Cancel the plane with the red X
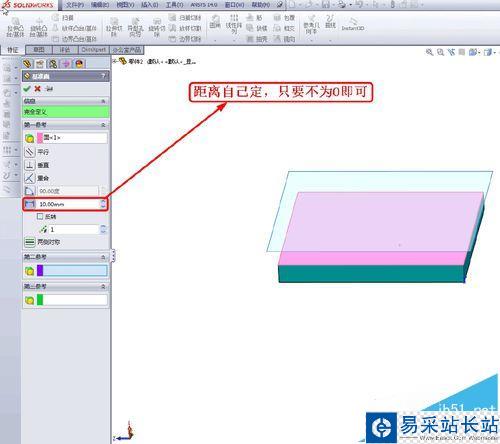The height and width of the screenshot is (444, 500). pyautogui.click(x=38, y=89)
